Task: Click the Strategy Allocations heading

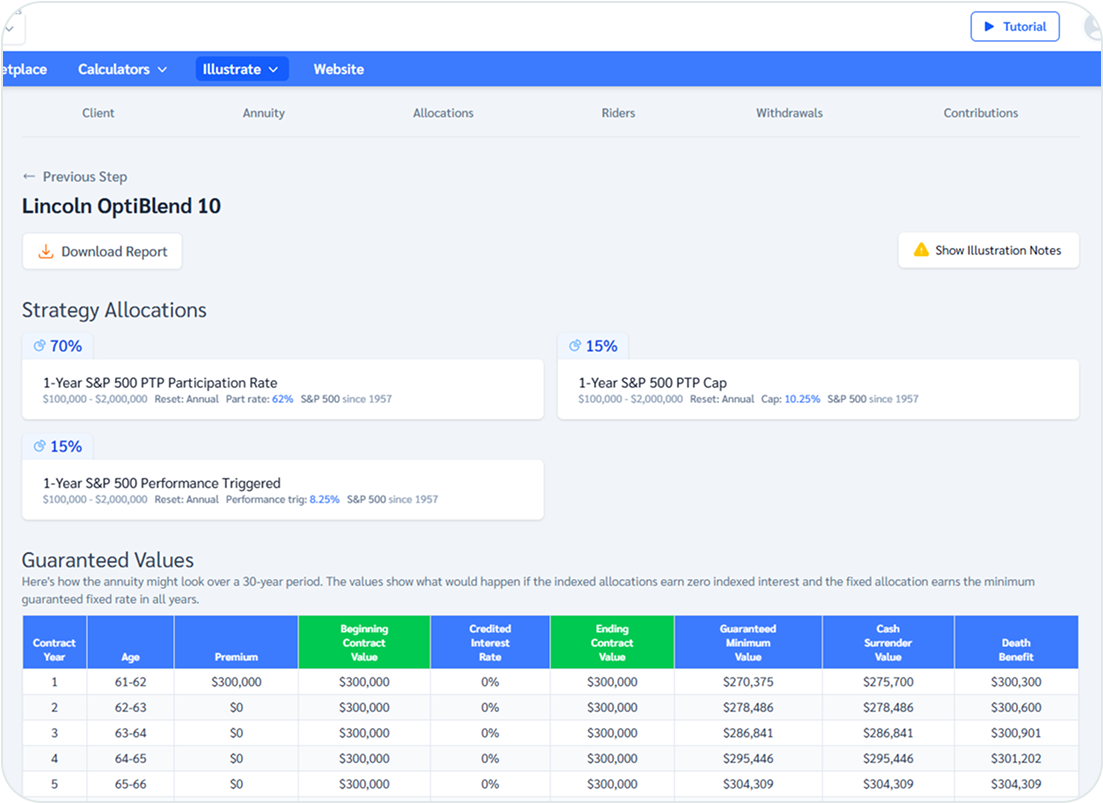Action: click(114, 310)
